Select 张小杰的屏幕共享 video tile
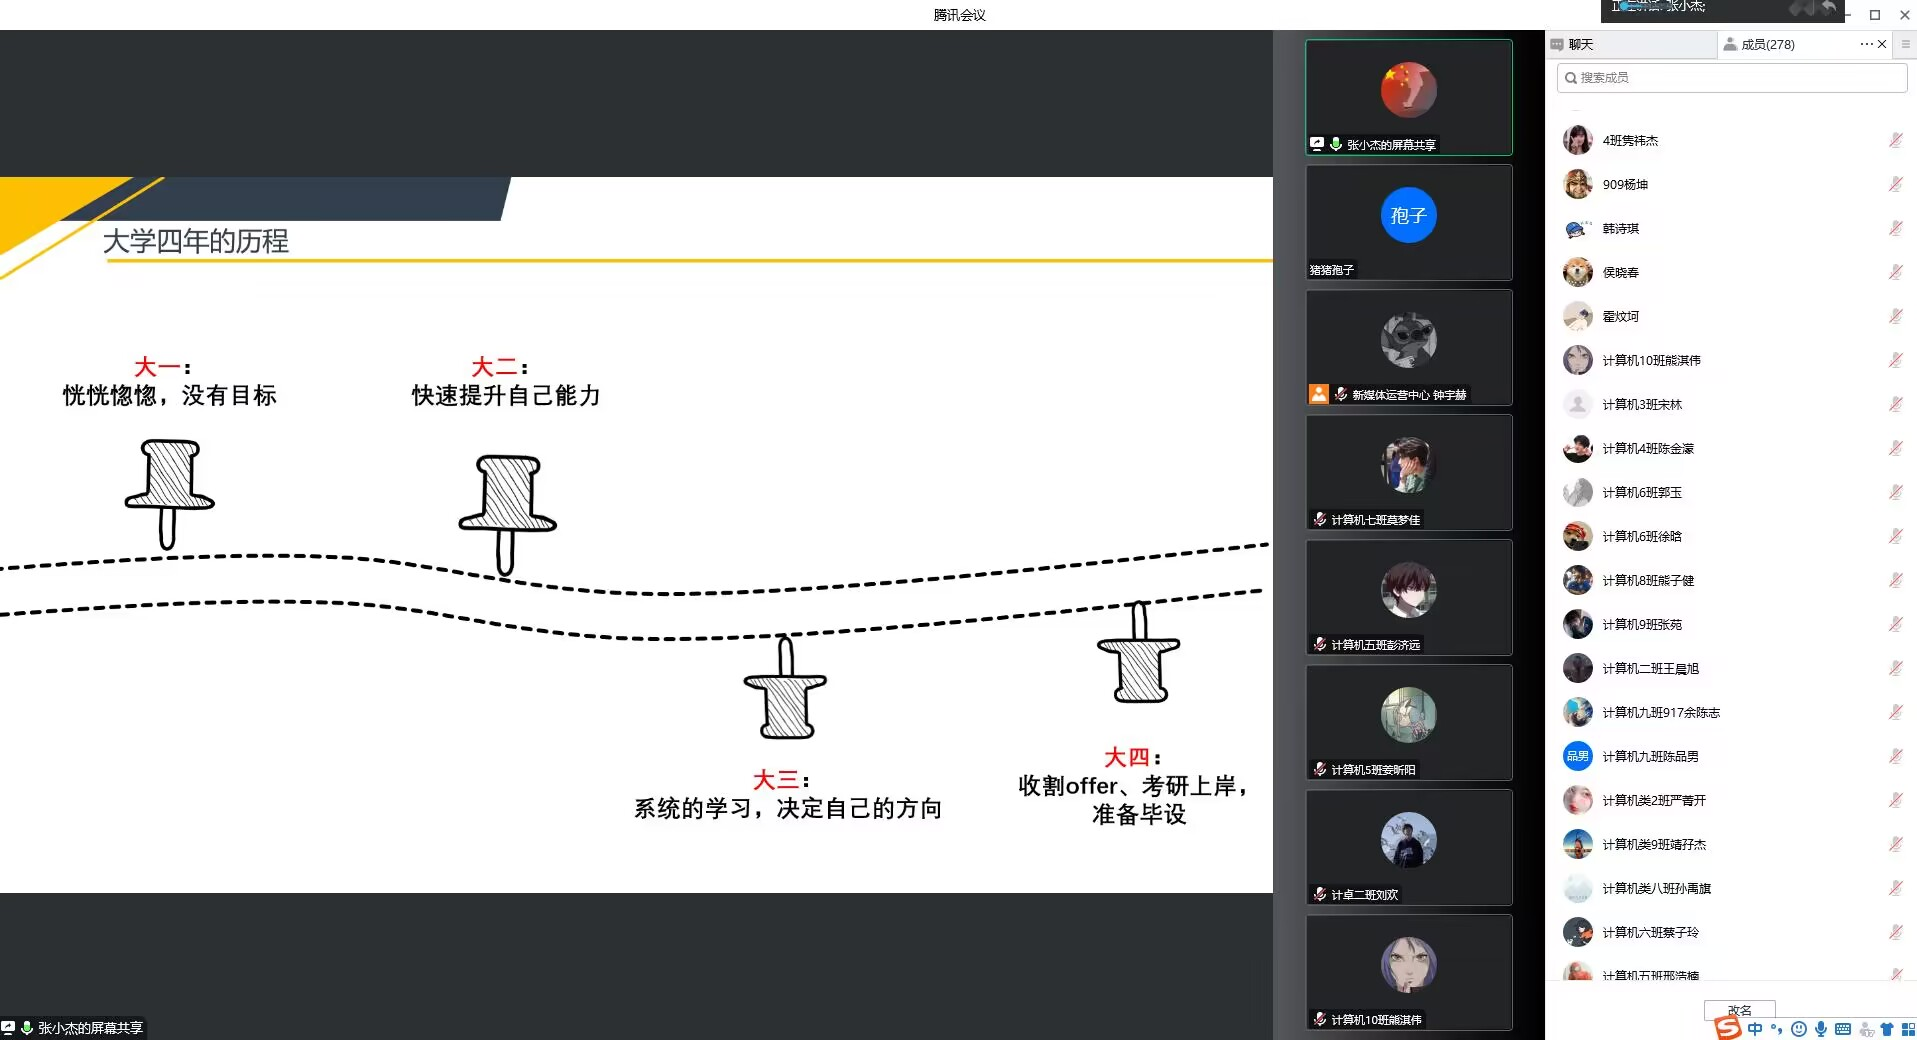This screenshot has width=1917, height=1040. point(1408,97)
